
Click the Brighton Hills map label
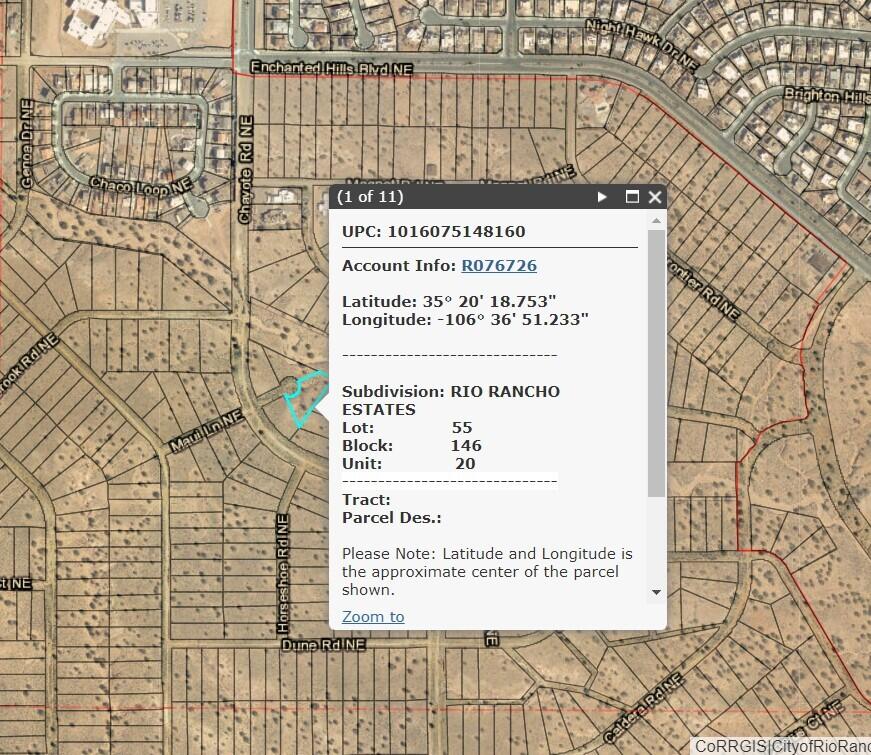827,96
